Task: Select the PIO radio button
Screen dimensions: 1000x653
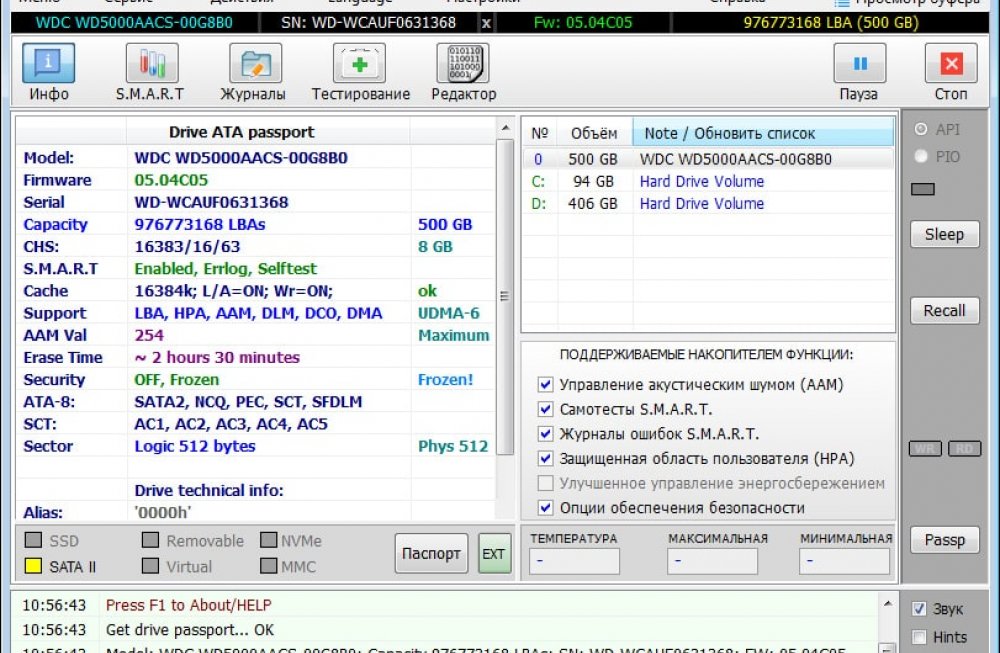Action: pyautogui.click(x=921, y=156)
